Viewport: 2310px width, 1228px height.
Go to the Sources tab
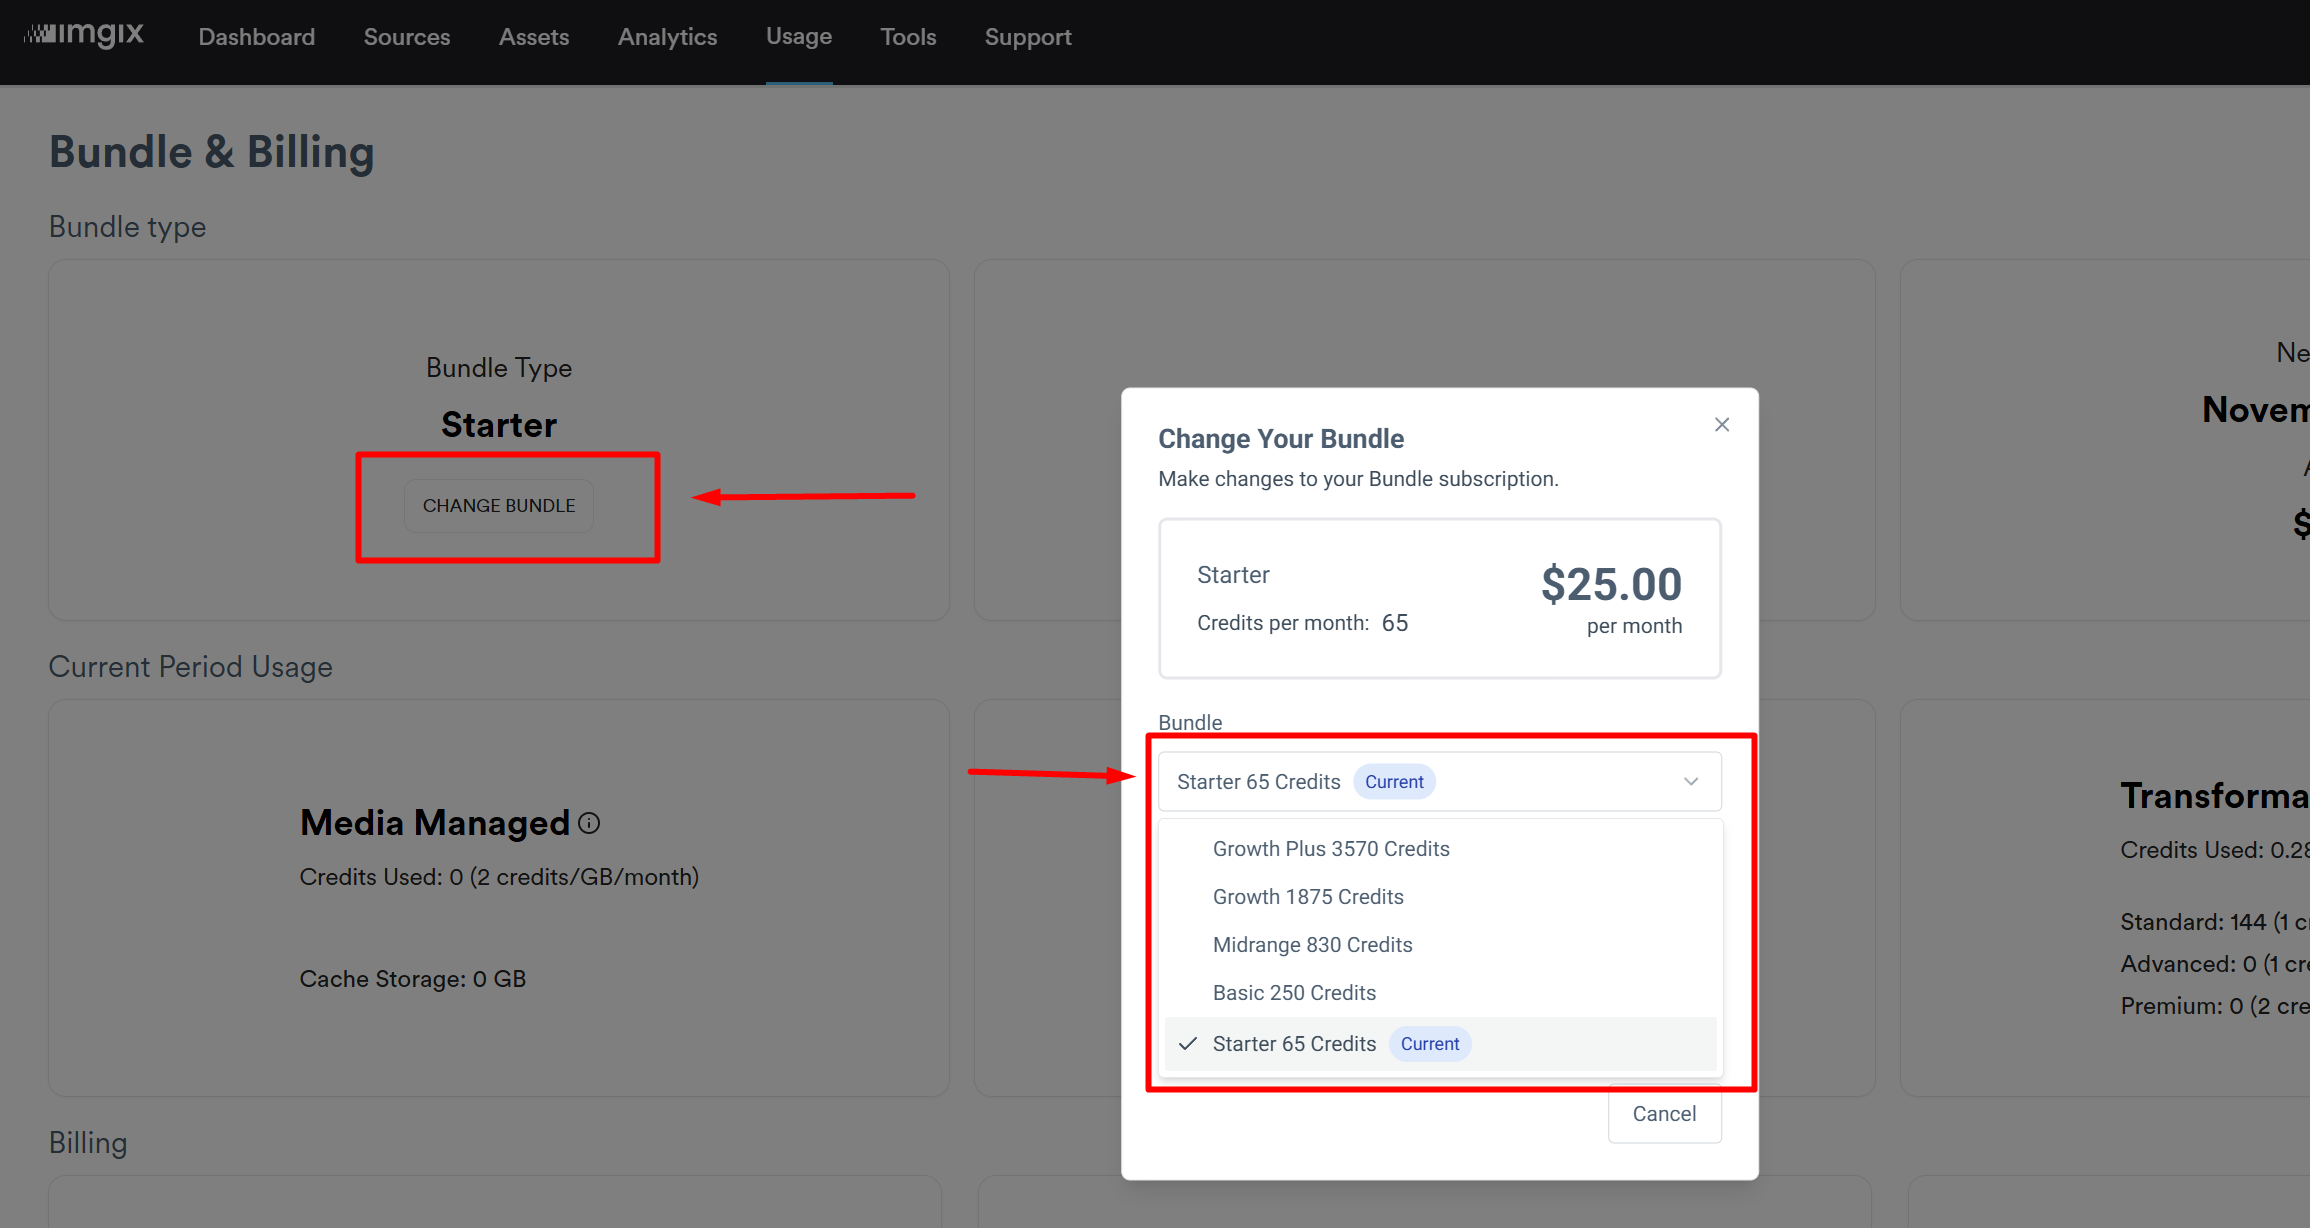click(x=407, y=37)
